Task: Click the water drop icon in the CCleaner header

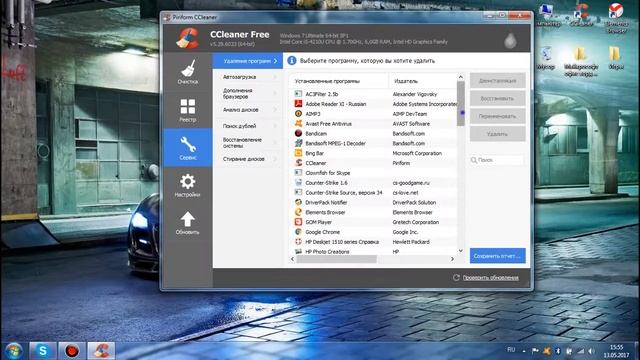Action: 510,41
